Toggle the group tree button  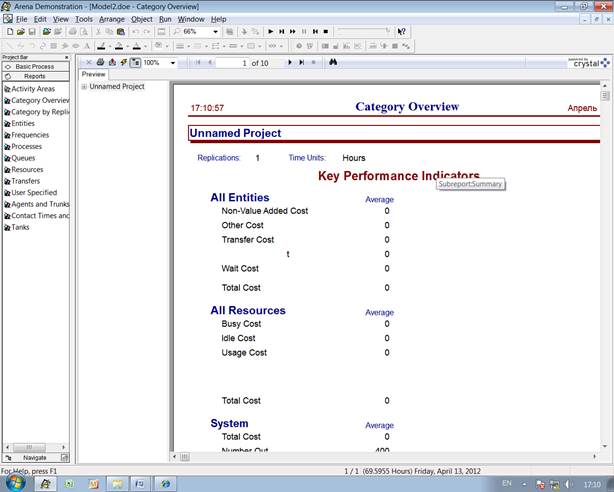click(135, 62)
